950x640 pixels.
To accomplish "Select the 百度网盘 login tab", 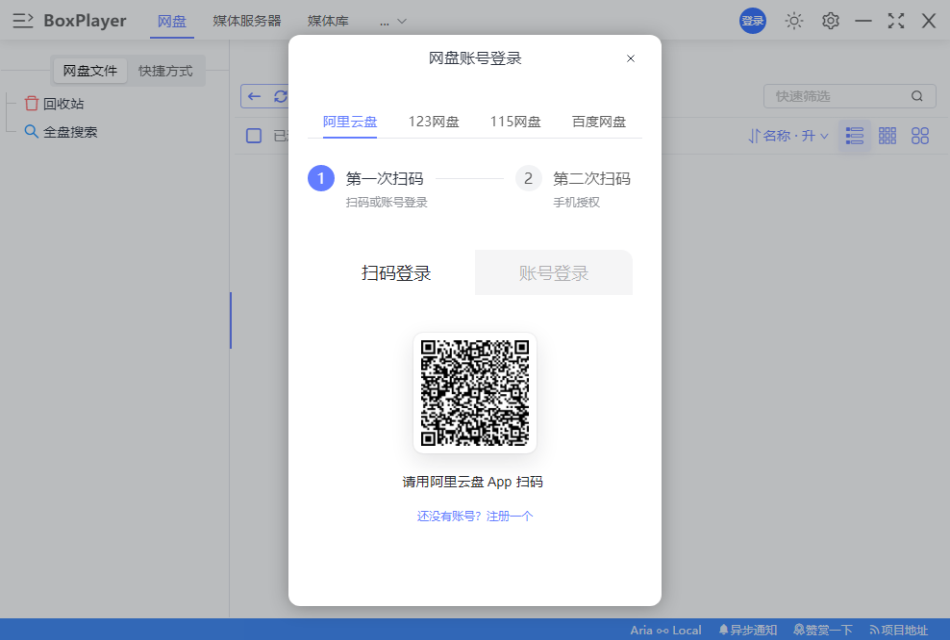I will pyautogui.click(x=599, y=122).
